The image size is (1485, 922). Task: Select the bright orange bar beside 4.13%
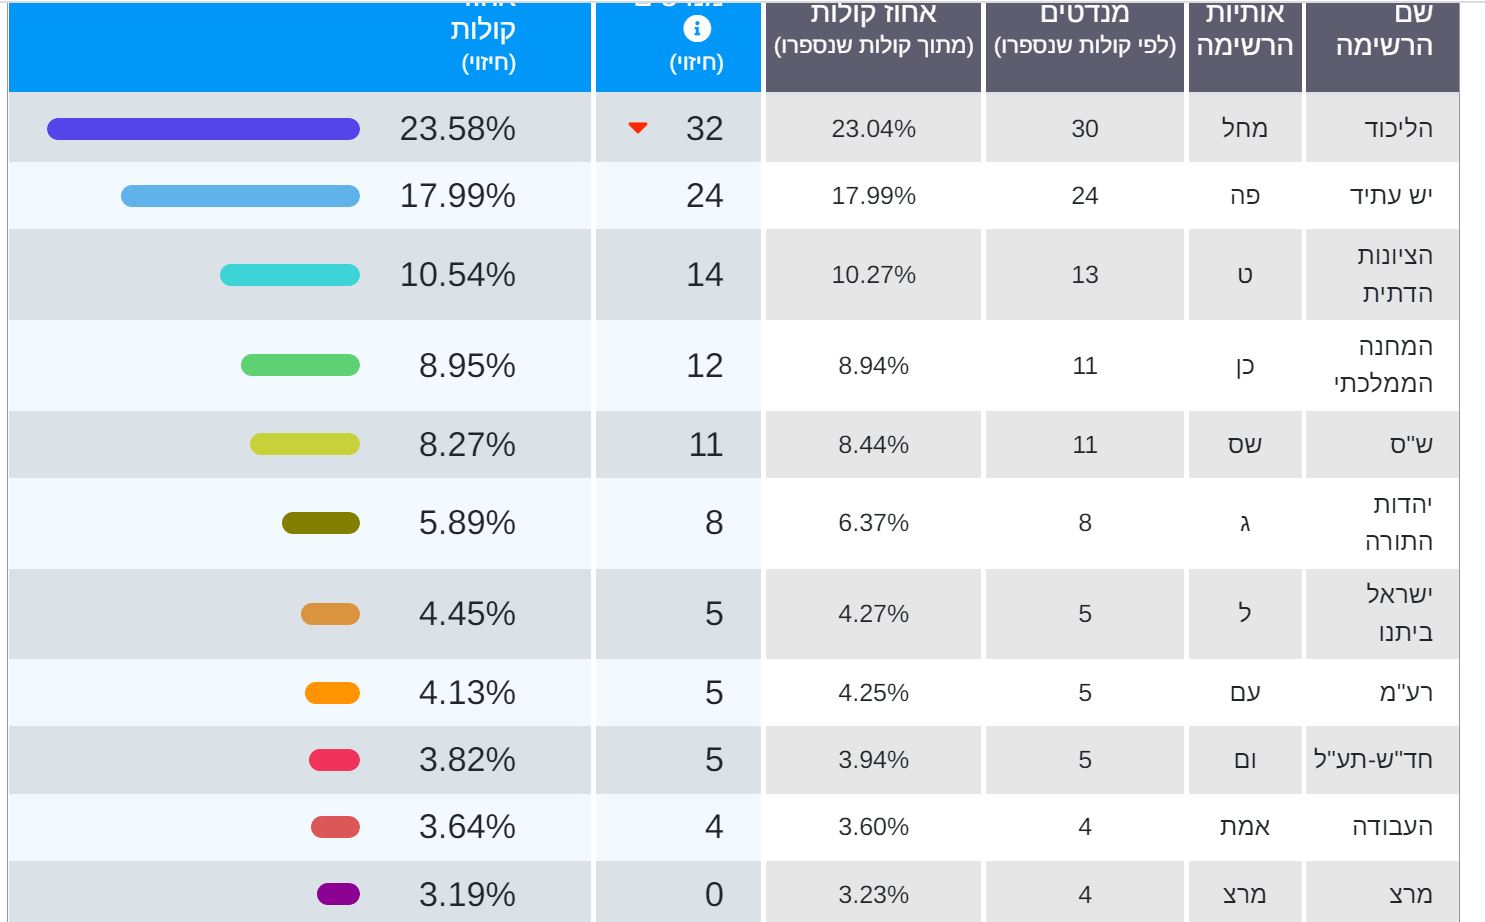(x=332, y=693)
